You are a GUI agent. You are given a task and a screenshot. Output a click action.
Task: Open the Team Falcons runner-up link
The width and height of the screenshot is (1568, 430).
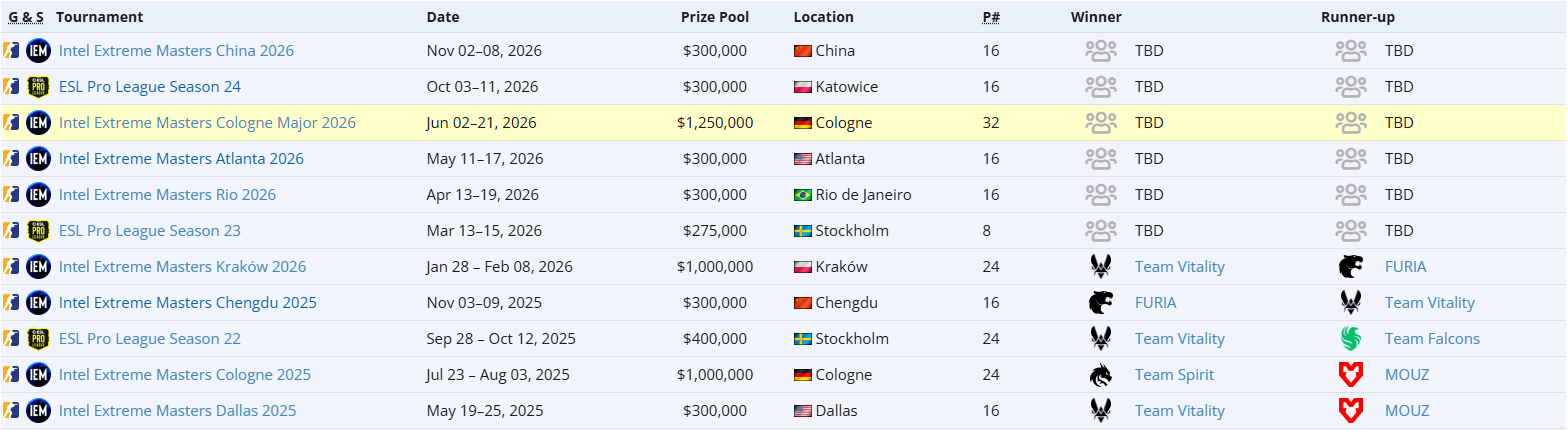1432,339
